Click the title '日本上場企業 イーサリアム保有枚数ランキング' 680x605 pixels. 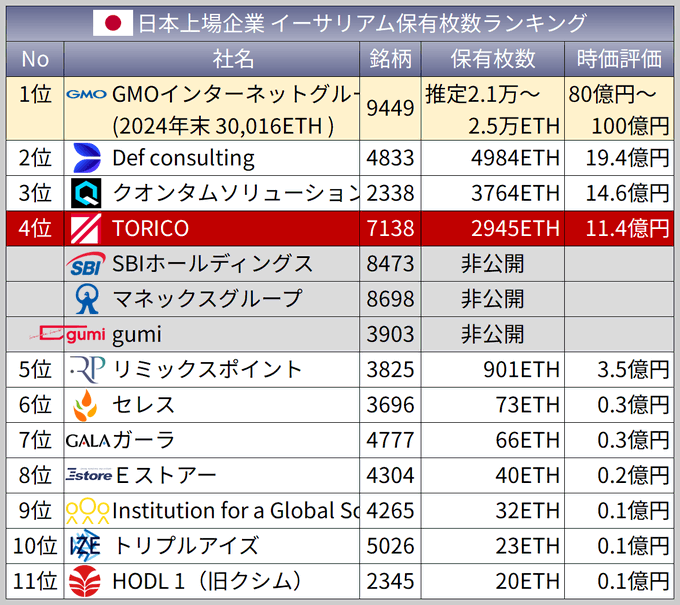pyautogui.click(x=363, y=23)
